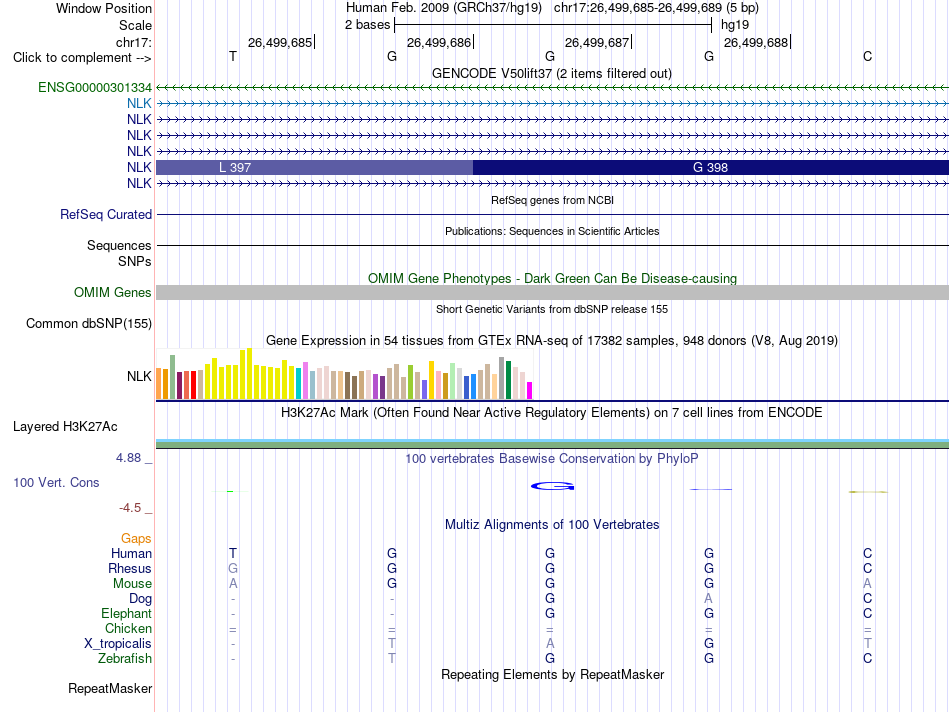The height and width of the screenshot is (712, 950).
Task: Click the Dog species label
Action: coord(140,599)
